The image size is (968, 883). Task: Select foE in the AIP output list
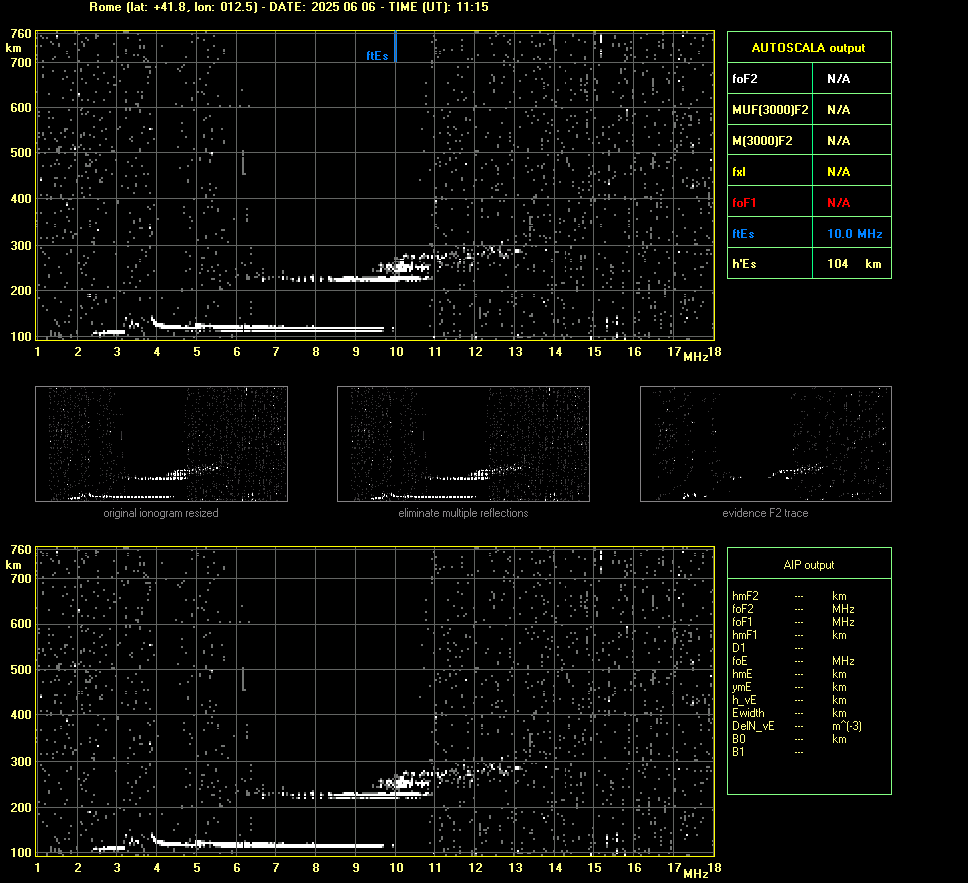[x=740, y=661]
